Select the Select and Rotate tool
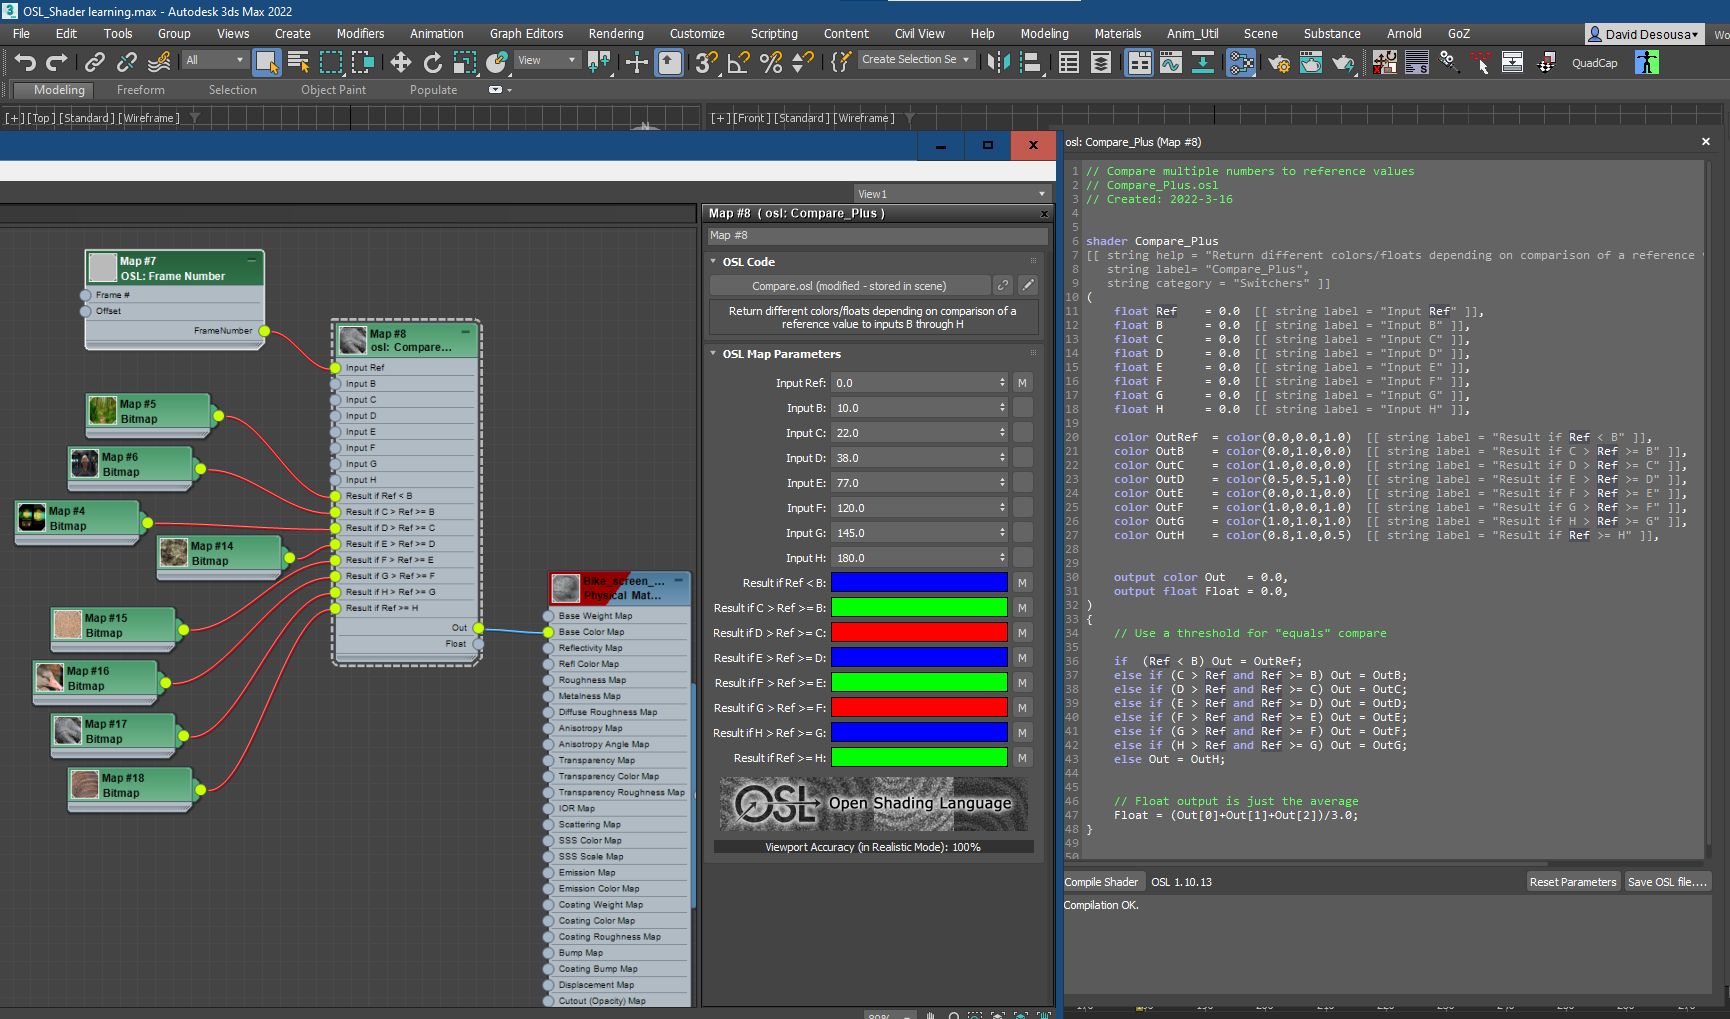1730x1019 pixels. [432, 62]
